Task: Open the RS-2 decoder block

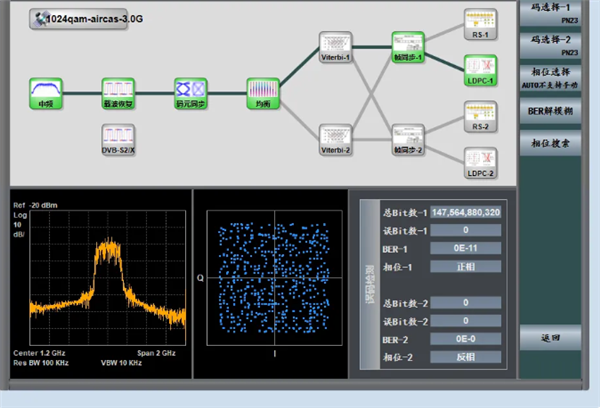Action: point(480,114)
